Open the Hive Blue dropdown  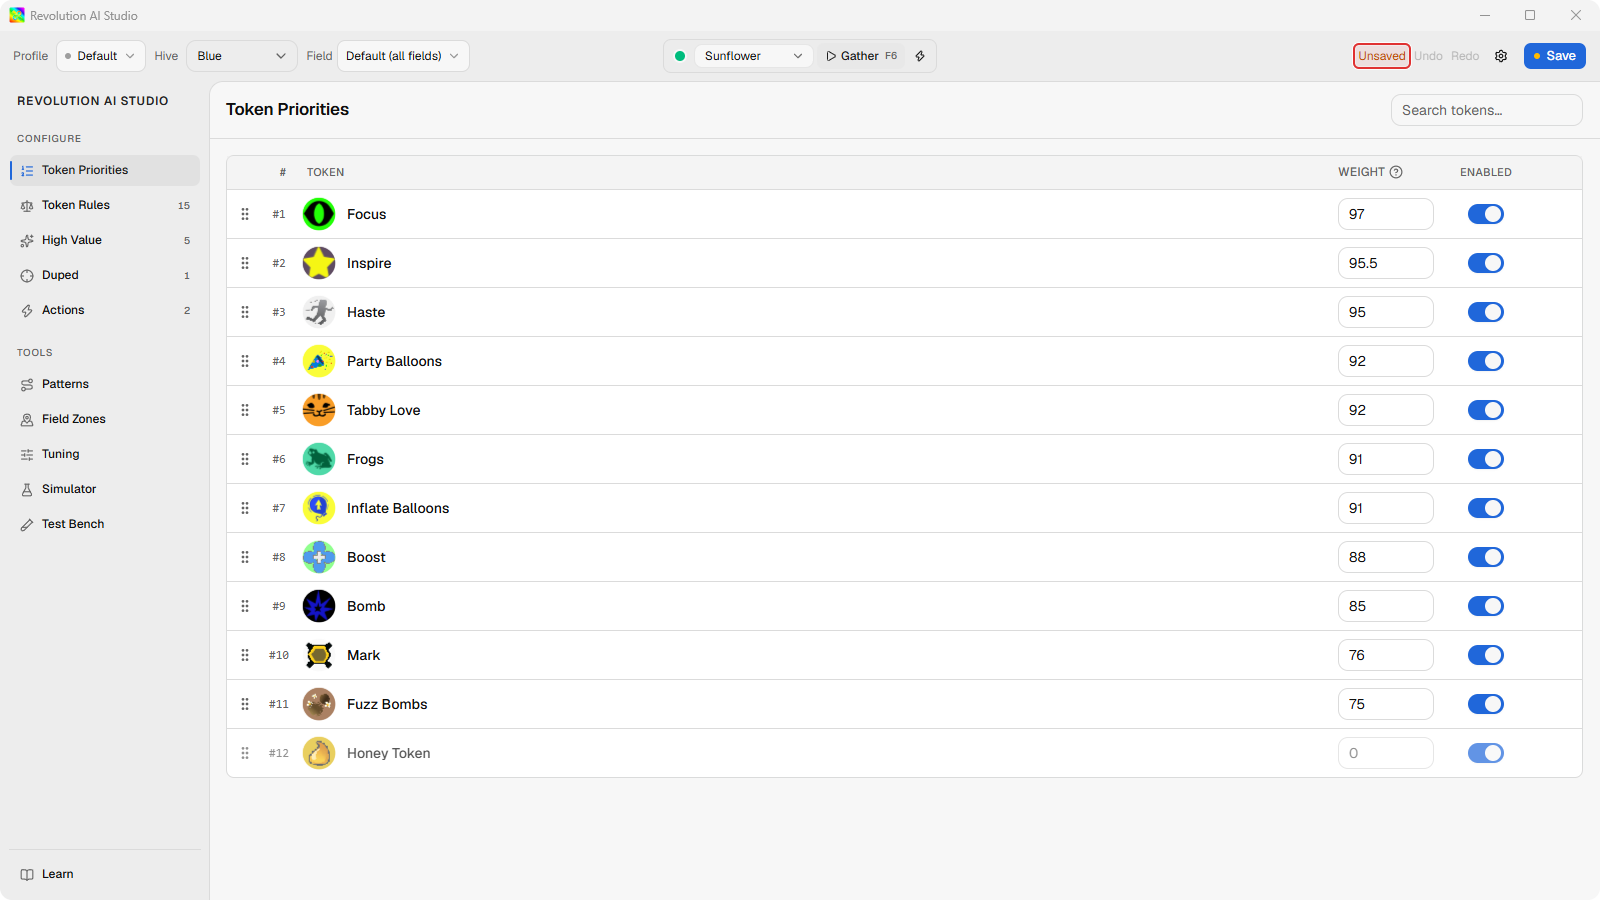[242, 56]
